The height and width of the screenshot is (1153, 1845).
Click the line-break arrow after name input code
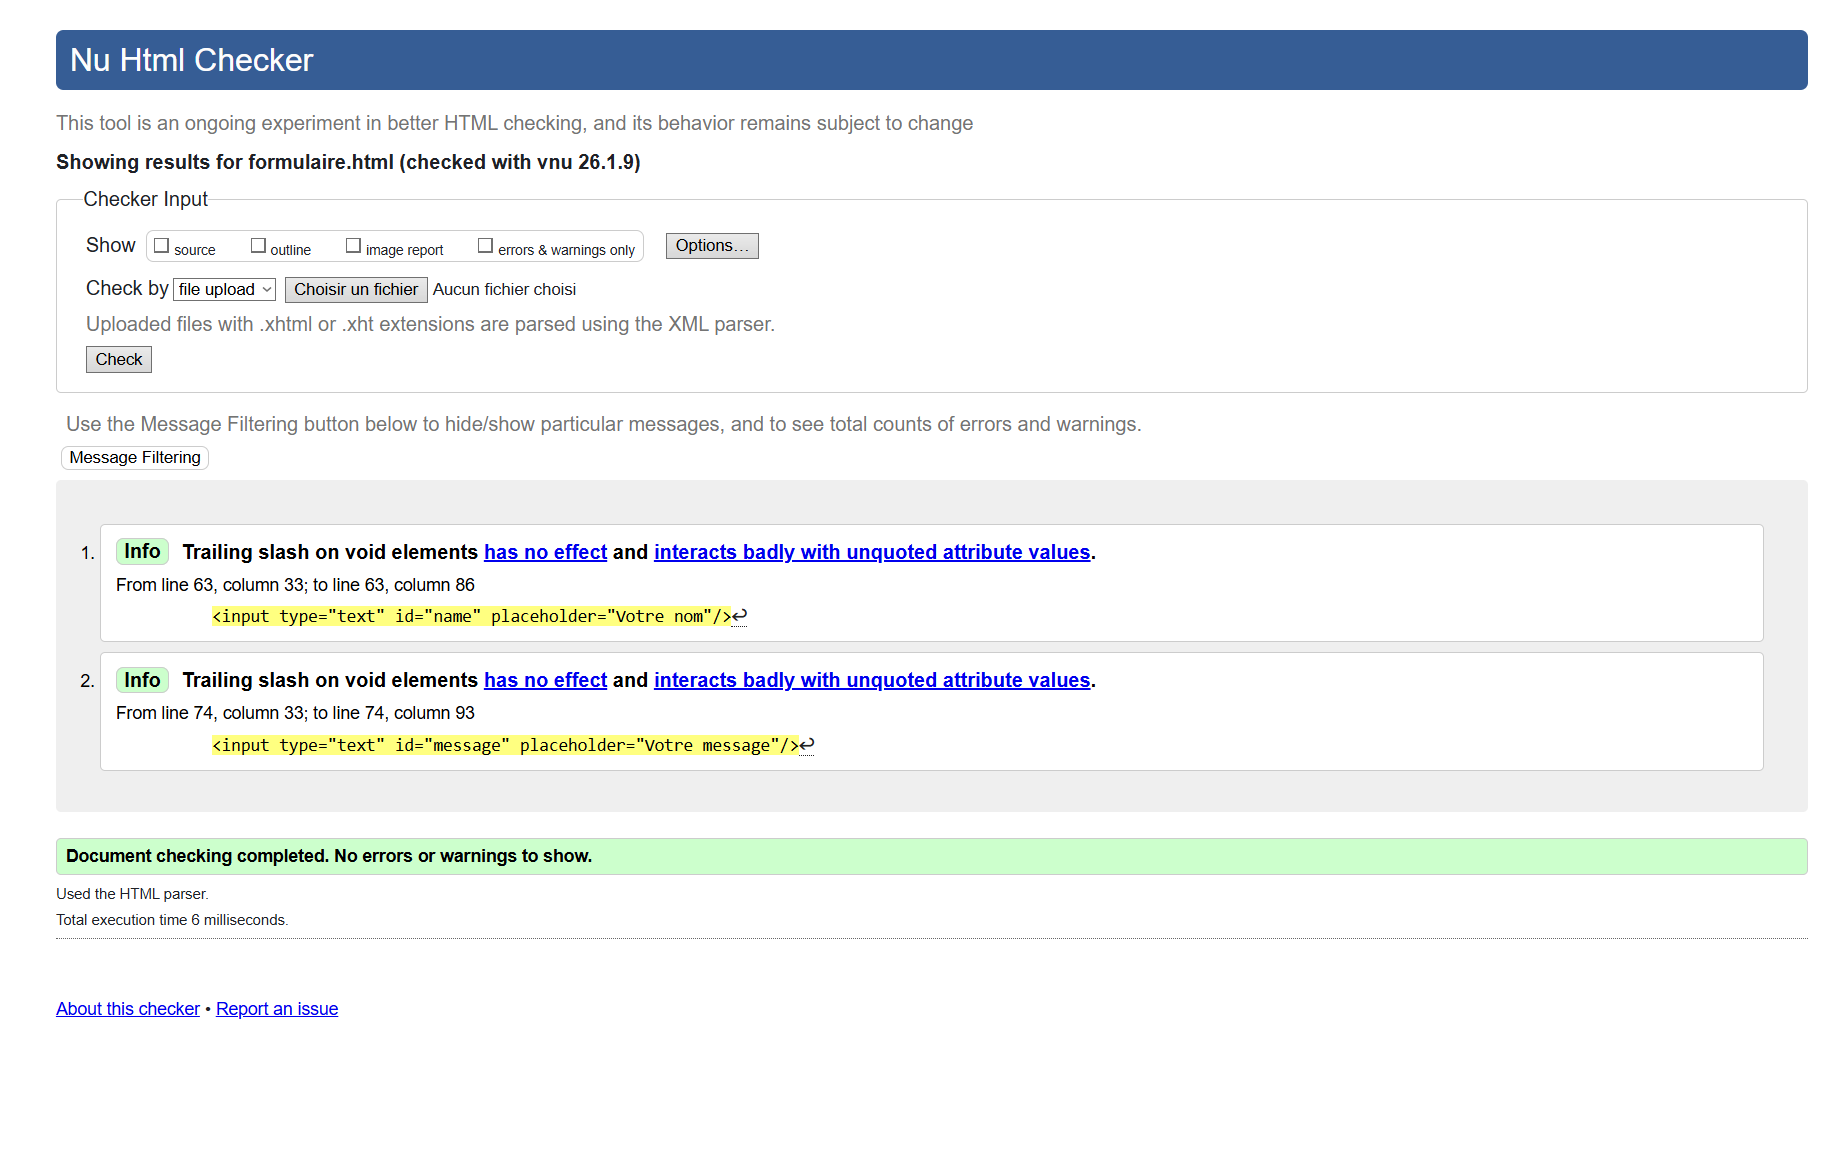(740, 617)
